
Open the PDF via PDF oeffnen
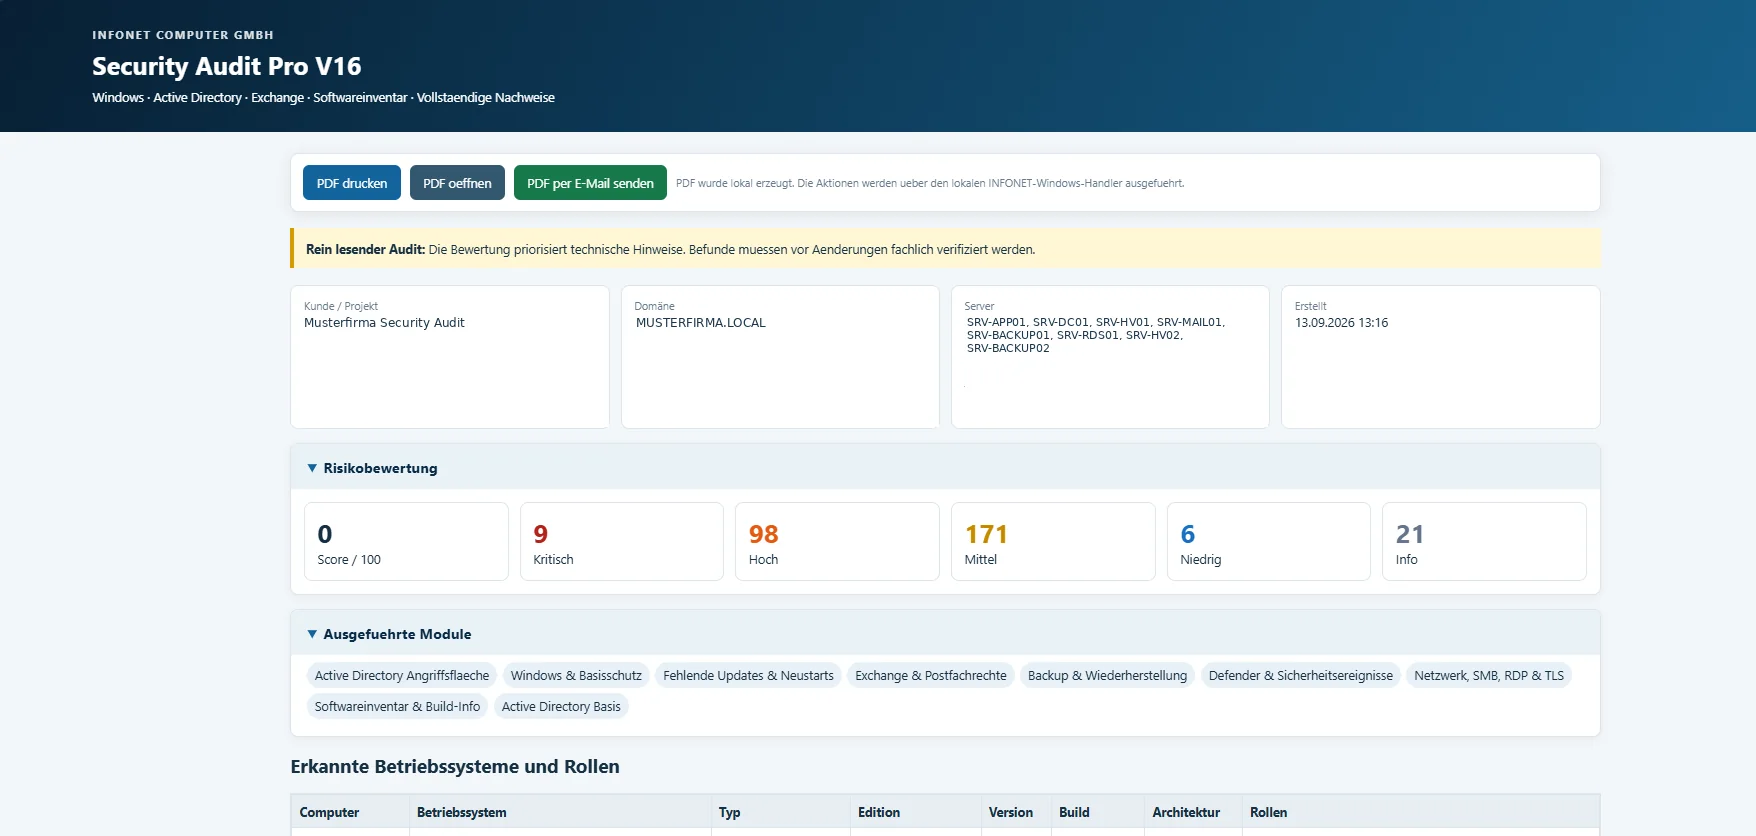coord(457,183)
